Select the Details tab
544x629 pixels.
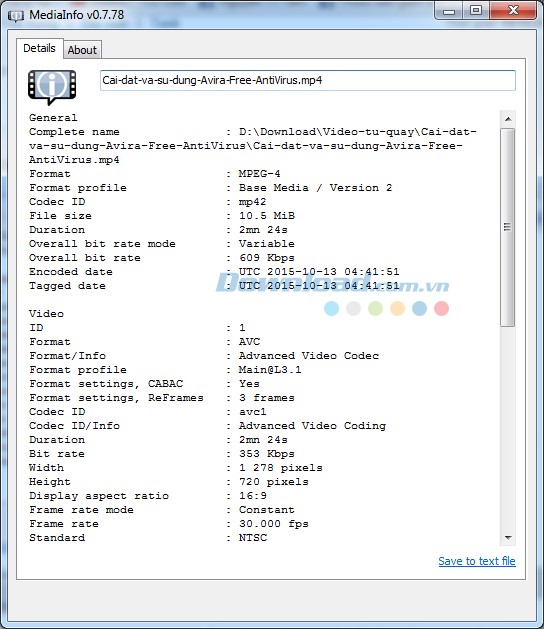(x=39, y=49)
